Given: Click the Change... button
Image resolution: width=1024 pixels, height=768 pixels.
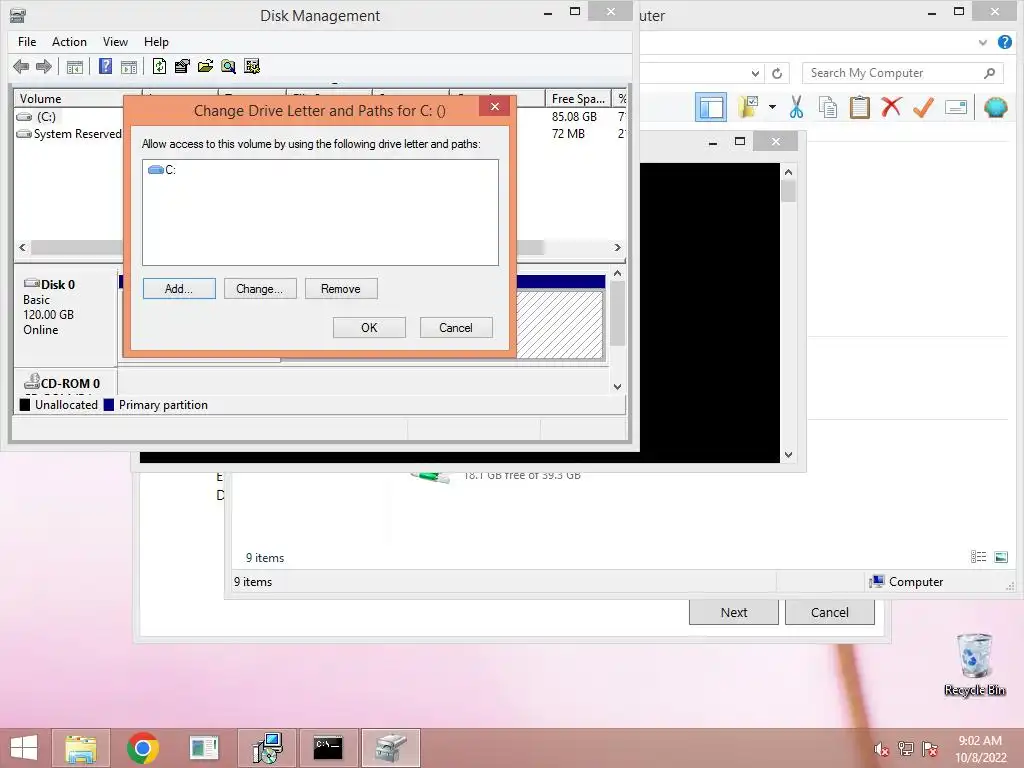Looking at the screenshot, I should (x=260, y=289).
